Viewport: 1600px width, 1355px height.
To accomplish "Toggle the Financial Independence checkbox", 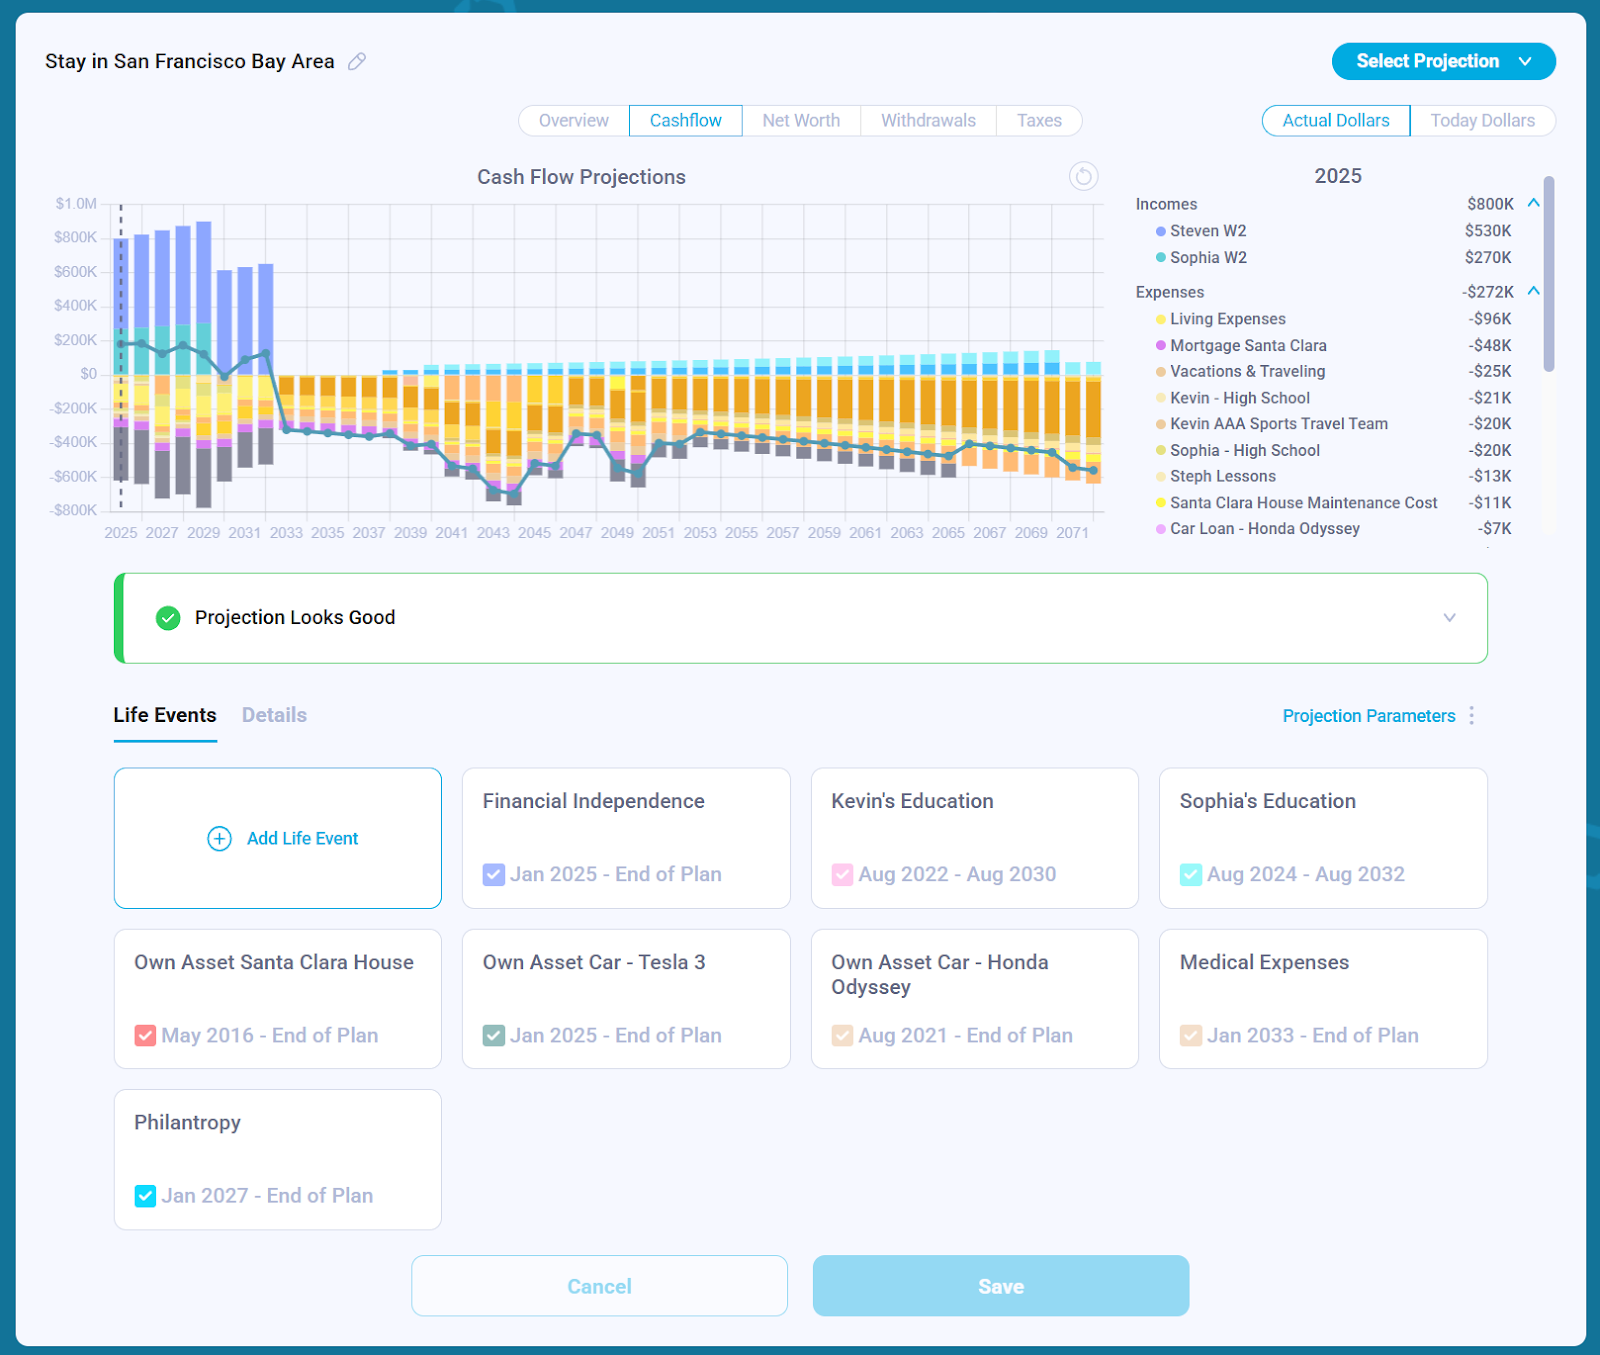I will pos(494,875).
